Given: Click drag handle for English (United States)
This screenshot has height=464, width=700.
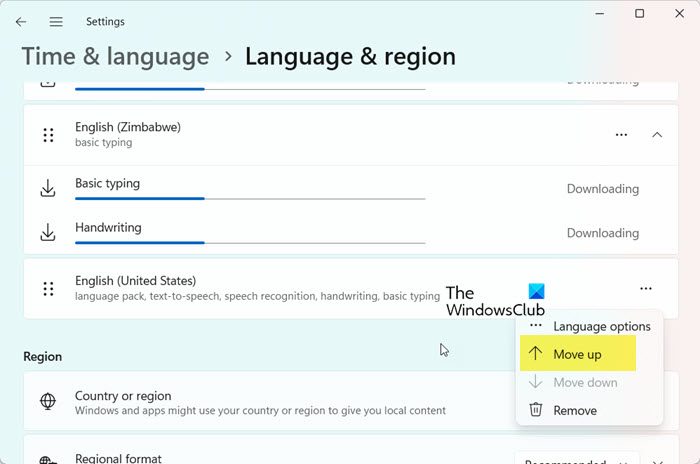Looking at the screenshot, I should tap(48, 289).
